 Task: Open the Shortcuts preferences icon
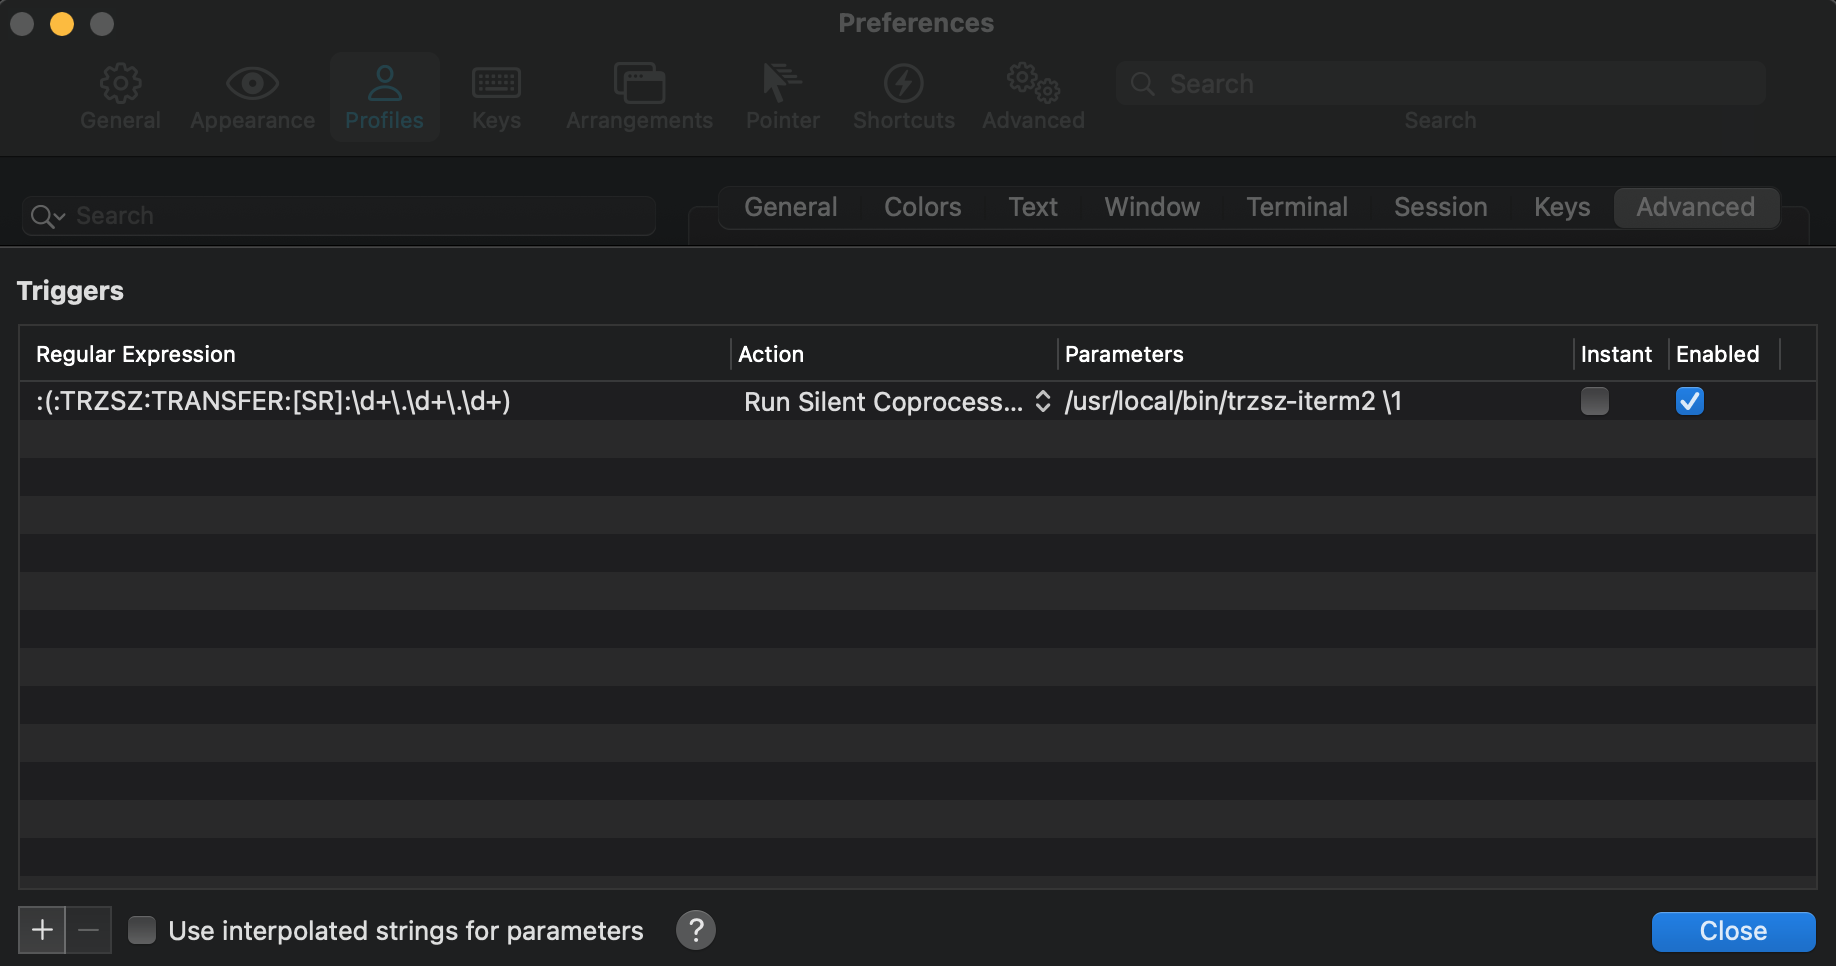point(902,95)
